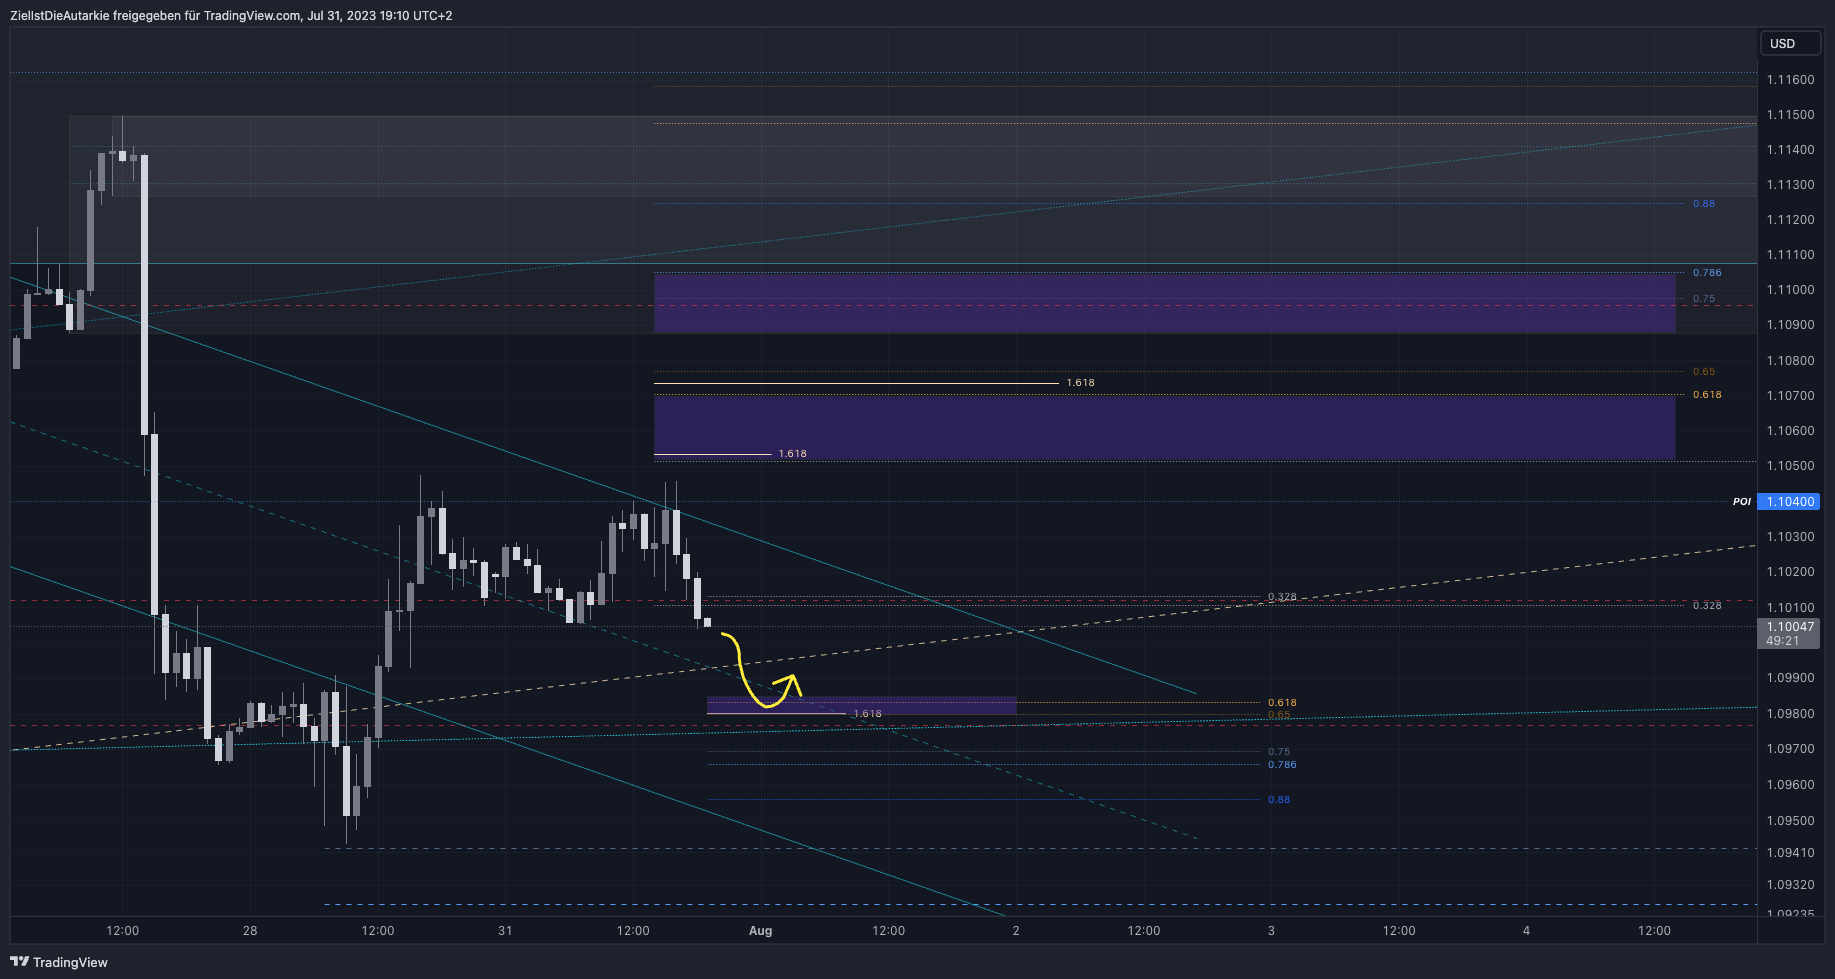Click the 1.09900 price axis label

(x=1790, y=677)
